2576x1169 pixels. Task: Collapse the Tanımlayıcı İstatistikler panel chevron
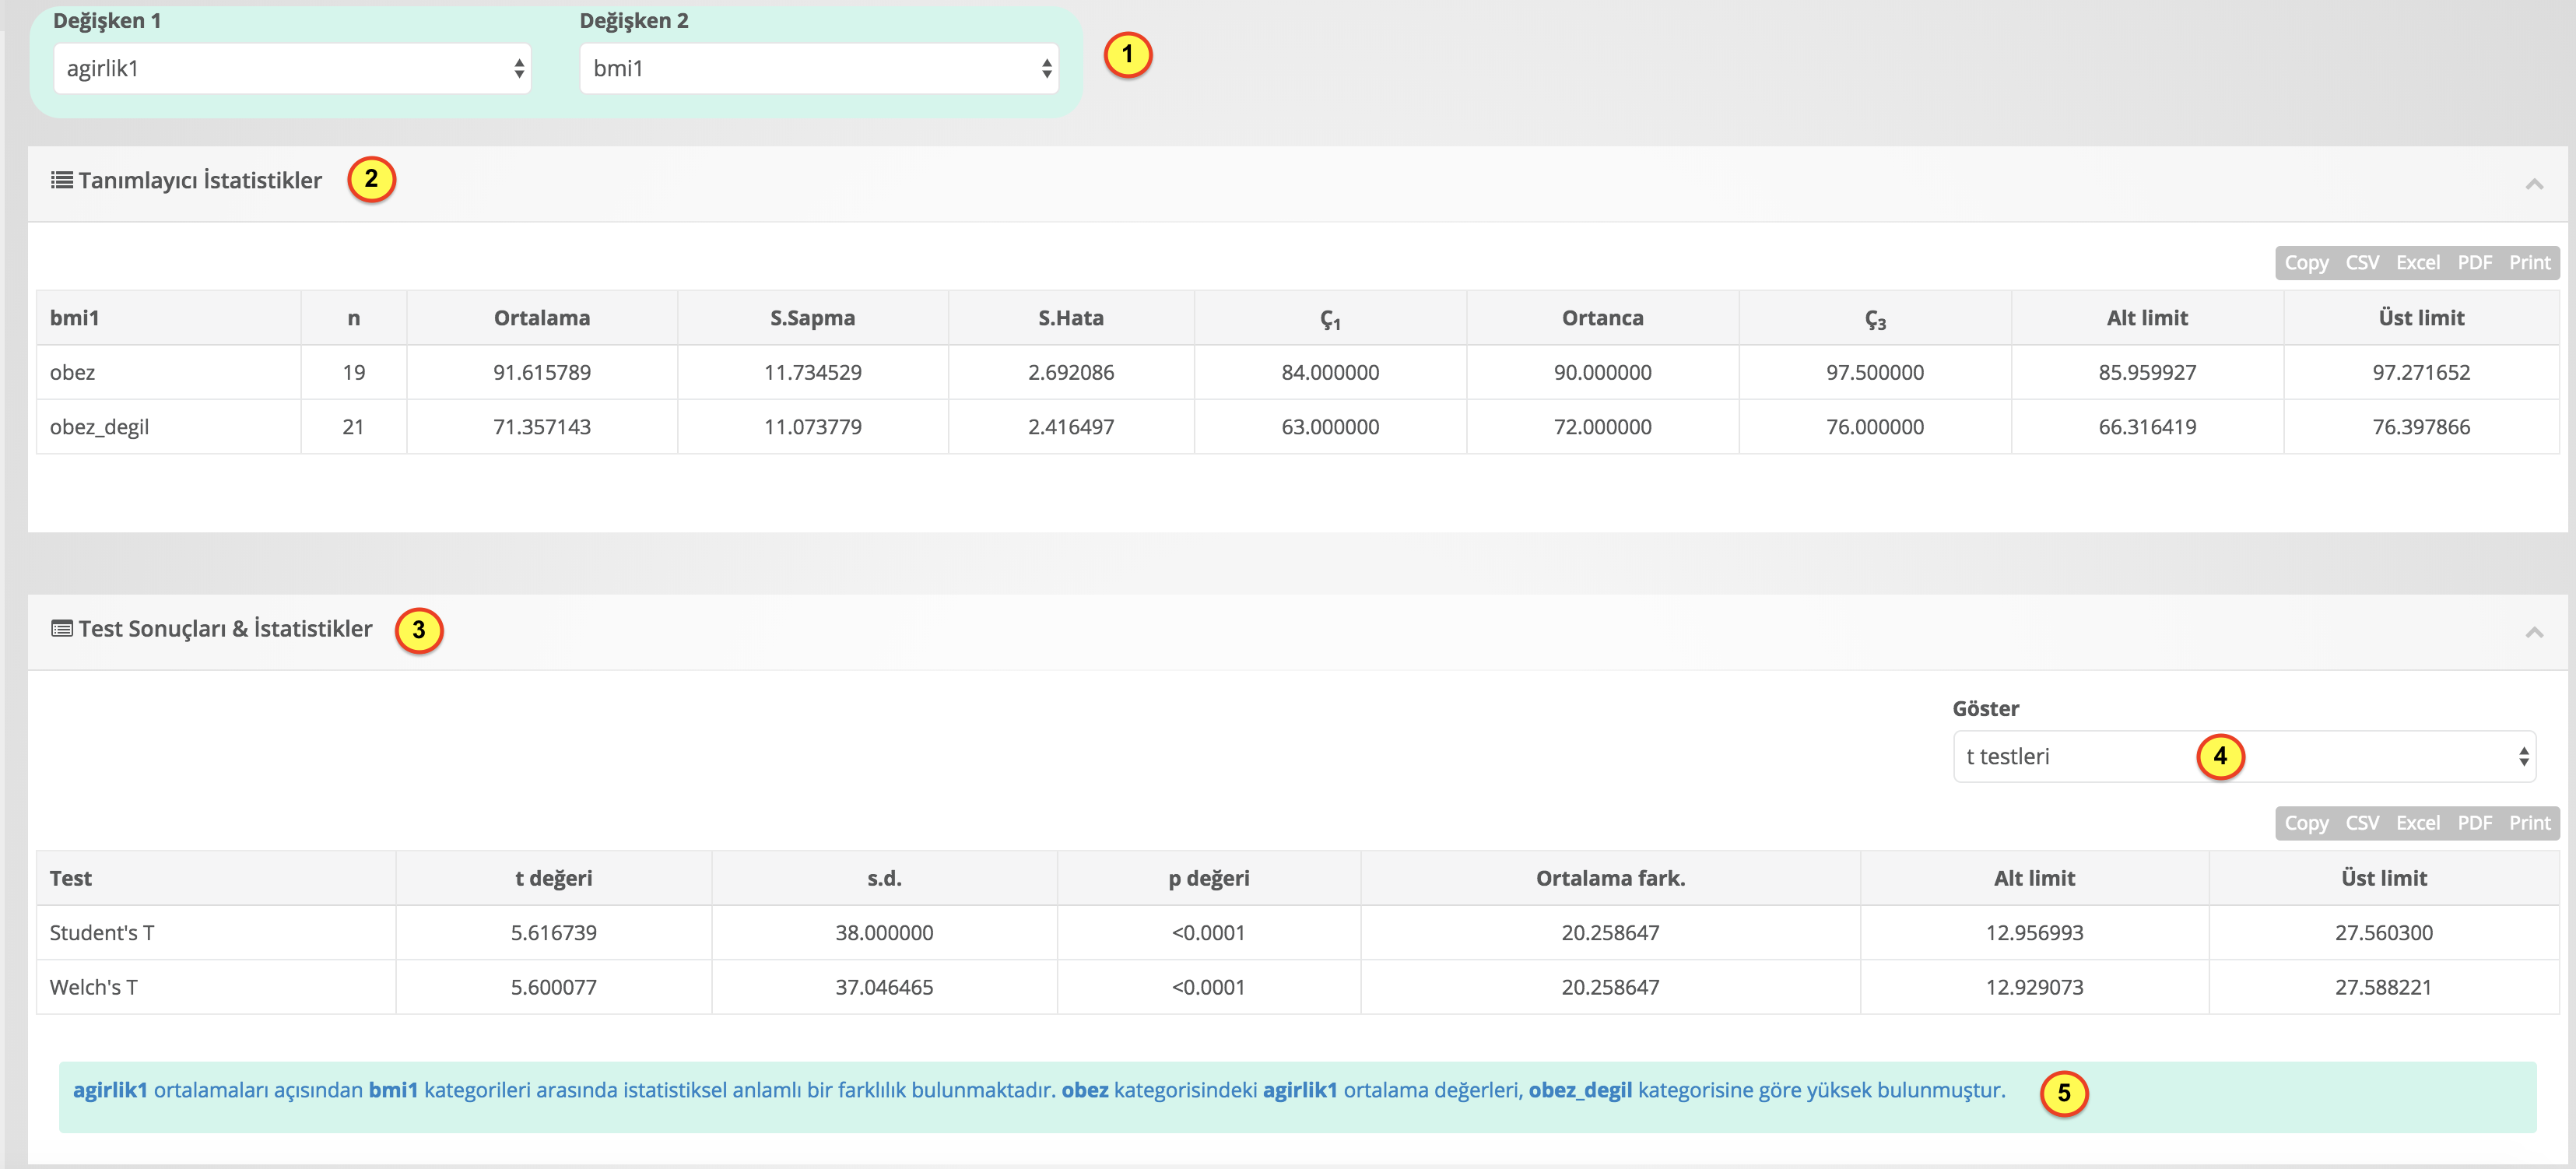pyautogui.click(x=2533, y=184)
